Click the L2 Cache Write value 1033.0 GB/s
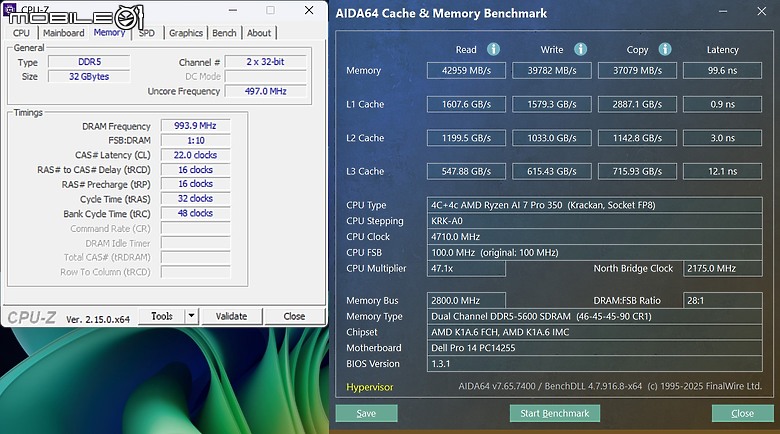 [x=552, y=138]
